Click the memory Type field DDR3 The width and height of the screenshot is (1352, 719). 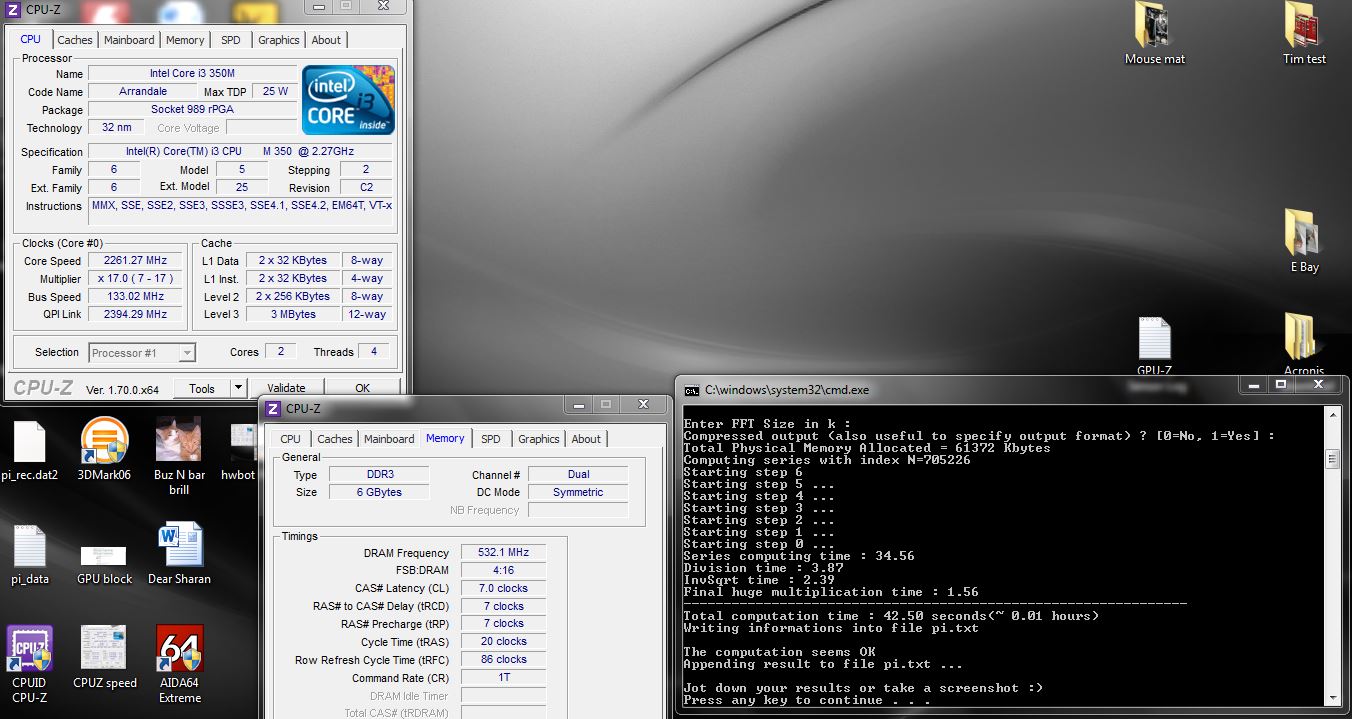click(x=378, y=474)
